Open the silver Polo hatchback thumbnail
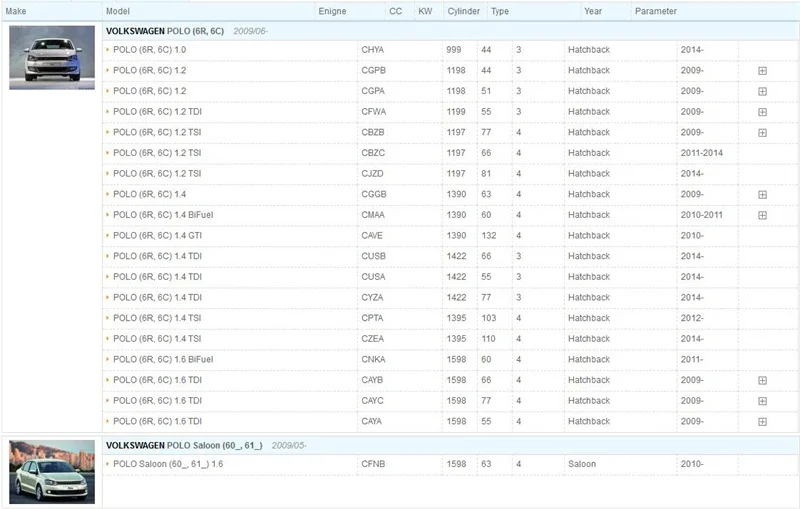 52,58
